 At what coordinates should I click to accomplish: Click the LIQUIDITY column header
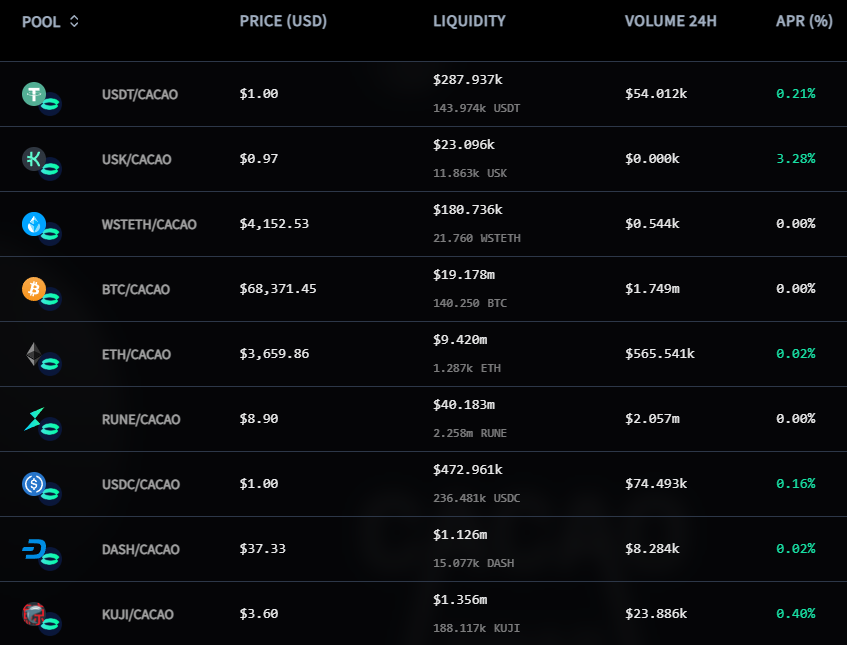(x=469, y=21)
